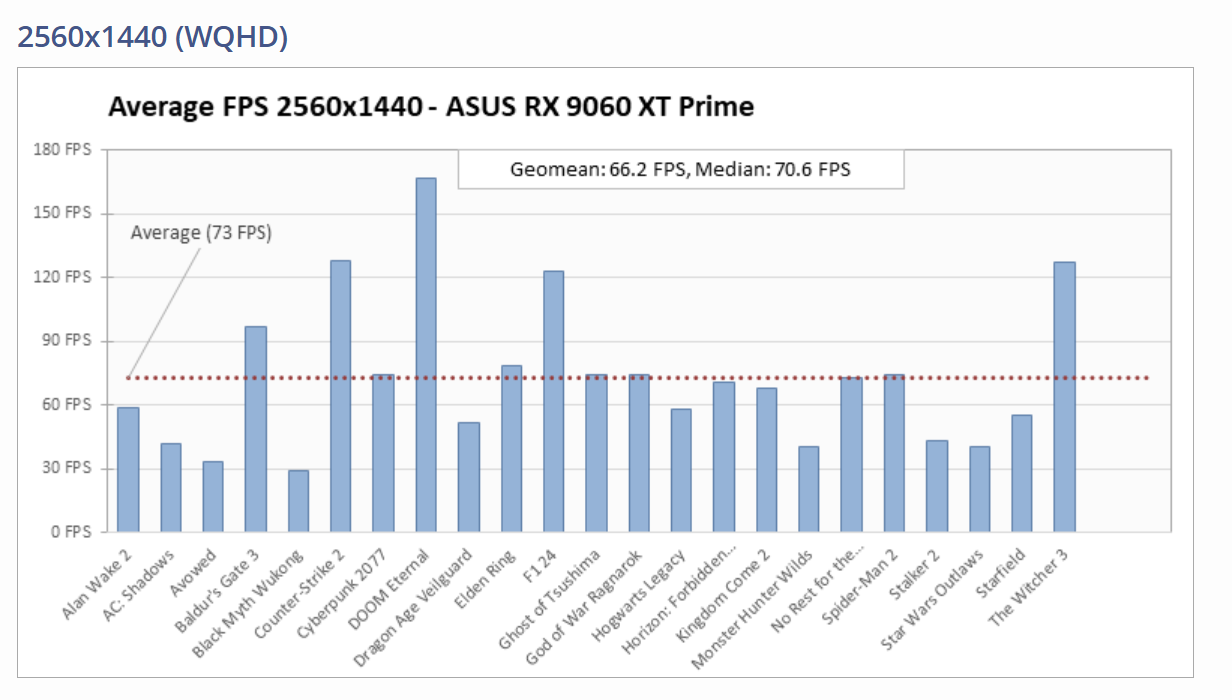Click the "2560x1440 (WQHD)" section heading
The height and width of the screenshot is (700, 1232).
153,37
